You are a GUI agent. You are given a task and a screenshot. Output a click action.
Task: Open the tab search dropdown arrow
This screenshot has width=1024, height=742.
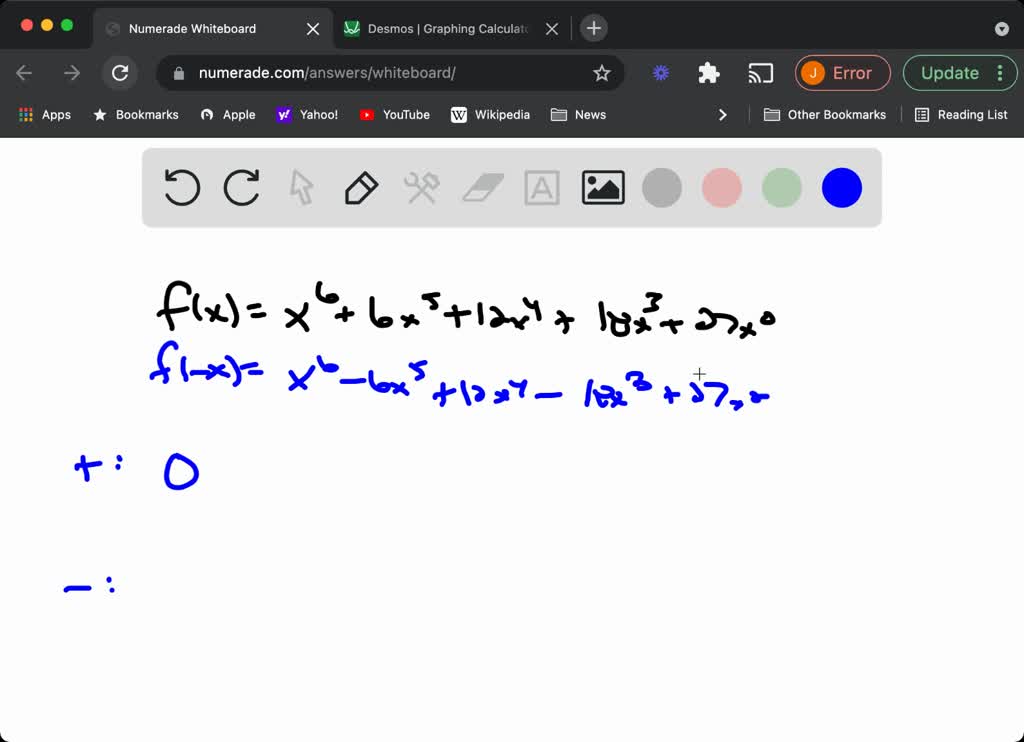click(1002, 28)
